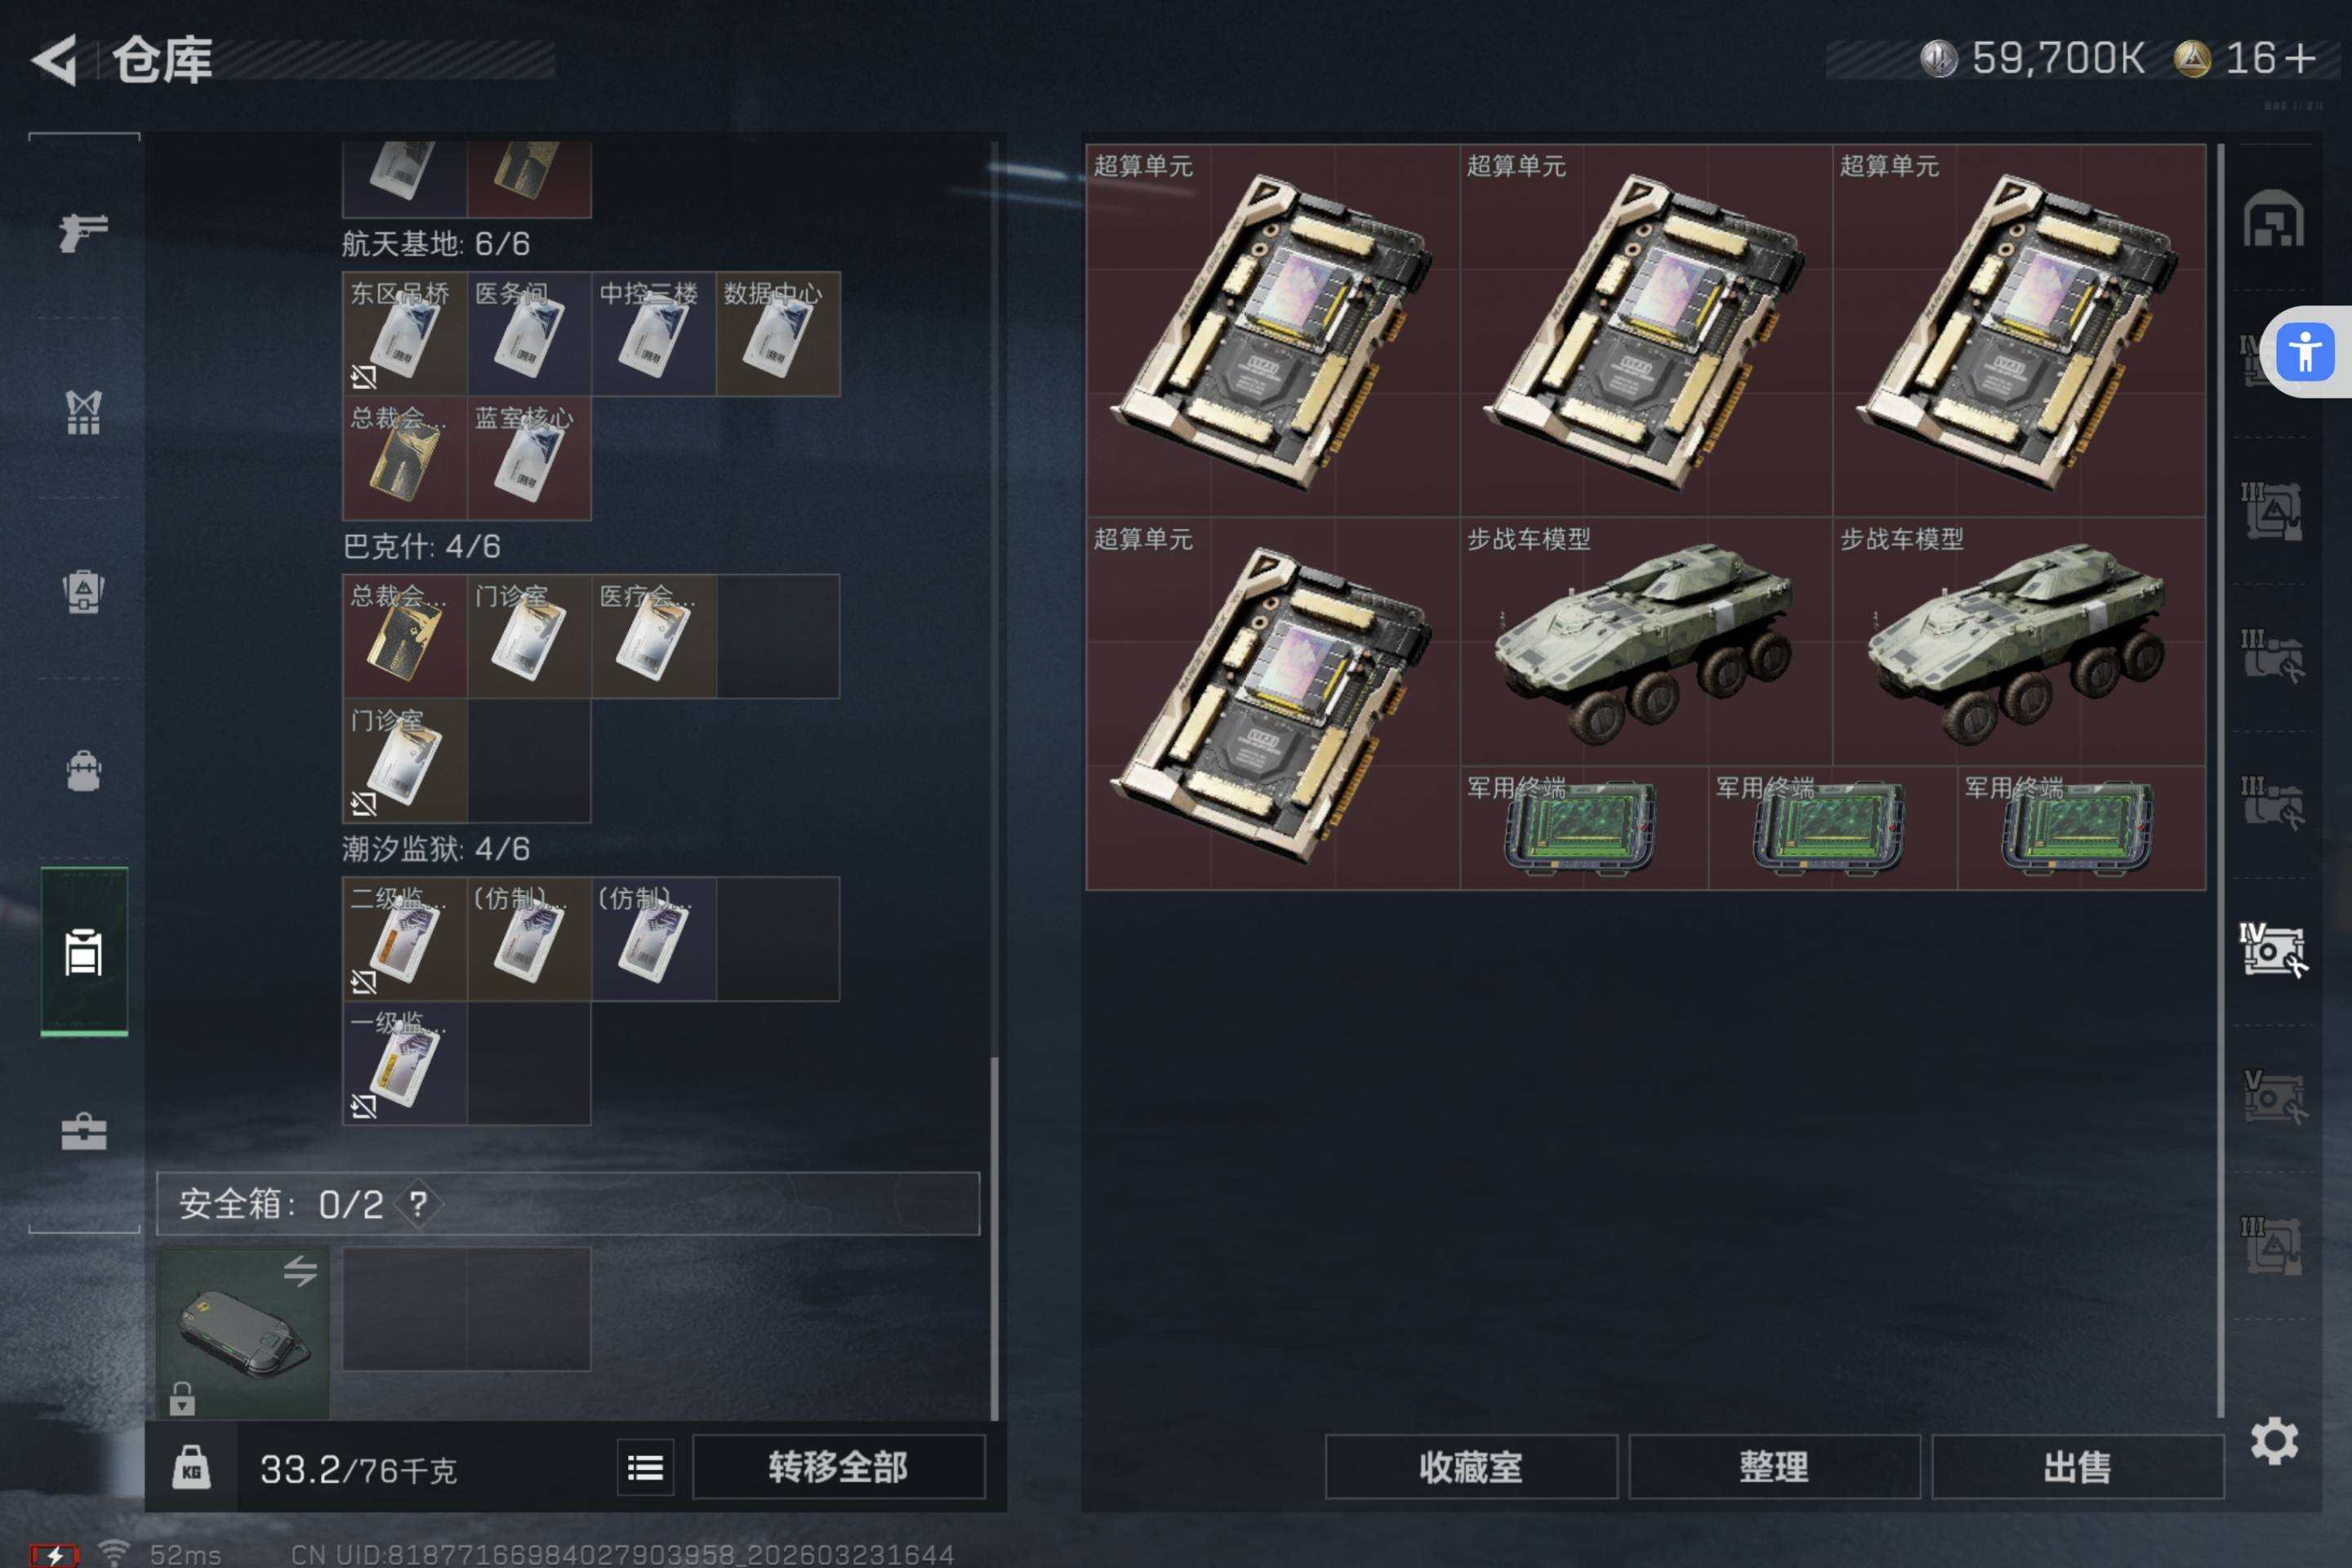Switch to the V expansion container tab

[x=2272, y=1097]
